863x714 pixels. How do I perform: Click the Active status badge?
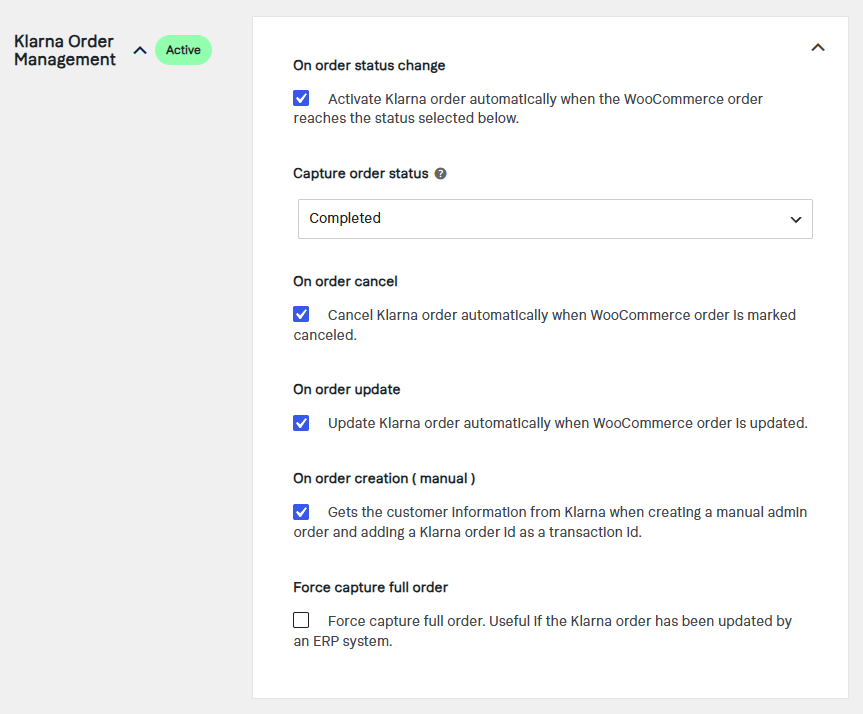pos(183,50)
